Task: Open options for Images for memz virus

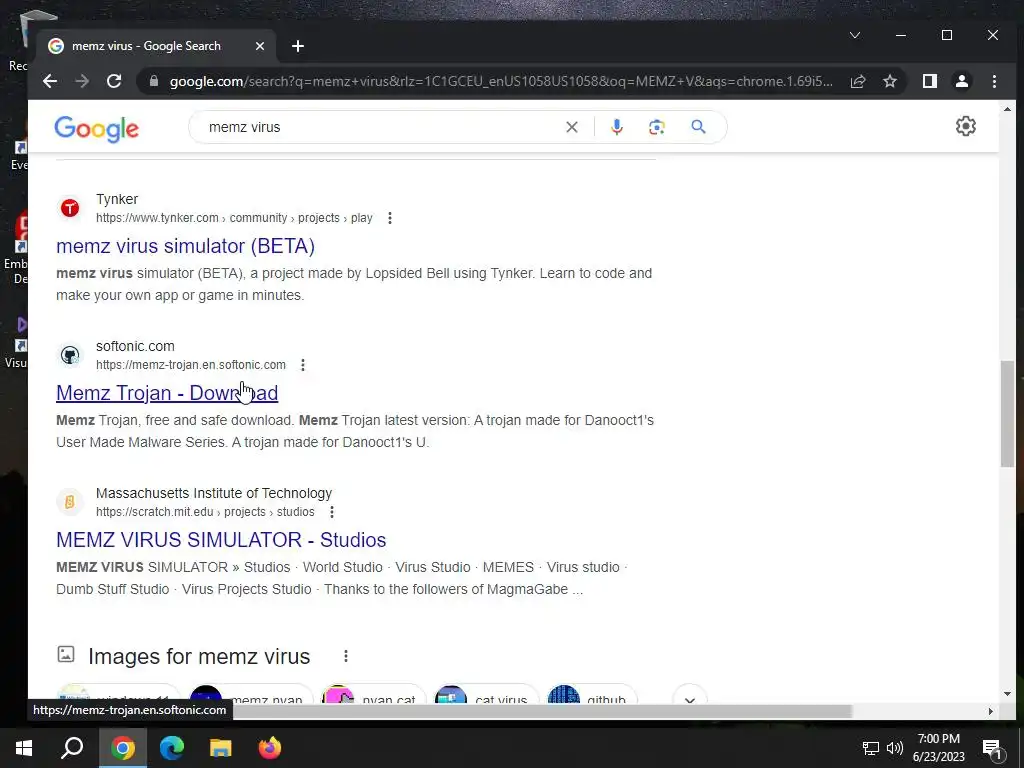Action: pyautogui.click(x=345, y=656)
